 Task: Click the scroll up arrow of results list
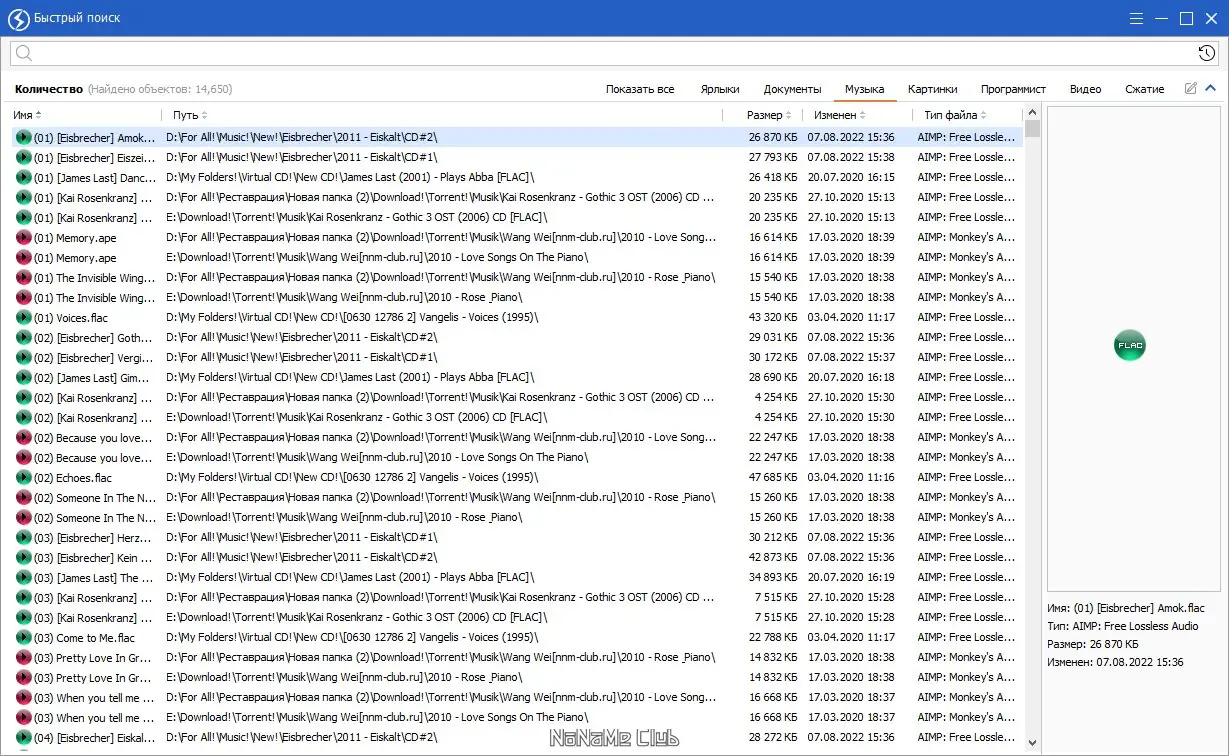[x=1032, y=111]
